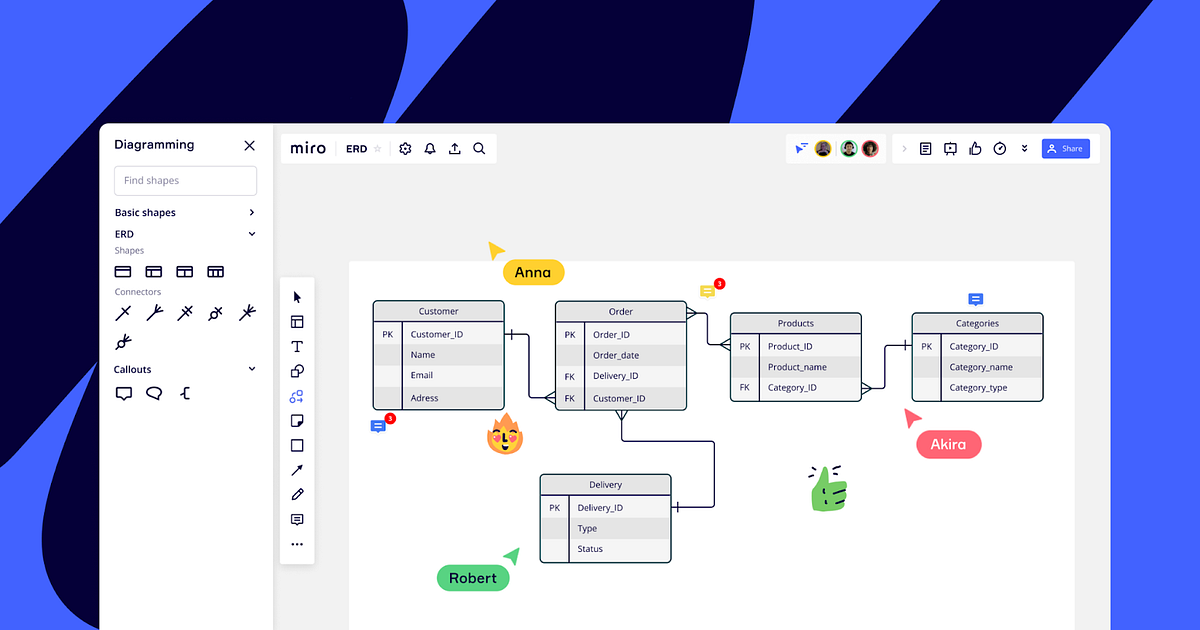This screenshot has height=630, width=1200.
Task: Select the sticky note tool
Action: click(x=297, y=420)
